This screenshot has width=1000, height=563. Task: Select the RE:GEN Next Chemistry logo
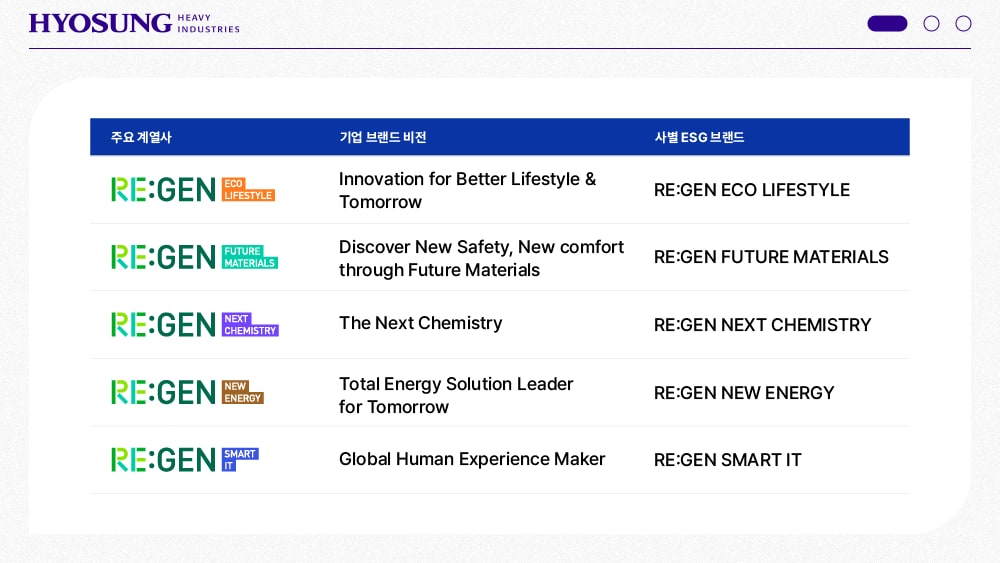tap(195, 325)
